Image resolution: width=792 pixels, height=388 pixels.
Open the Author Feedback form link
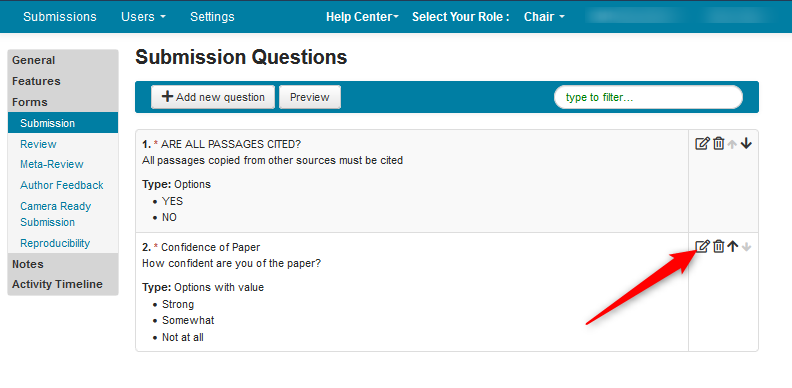click(62, 185)
